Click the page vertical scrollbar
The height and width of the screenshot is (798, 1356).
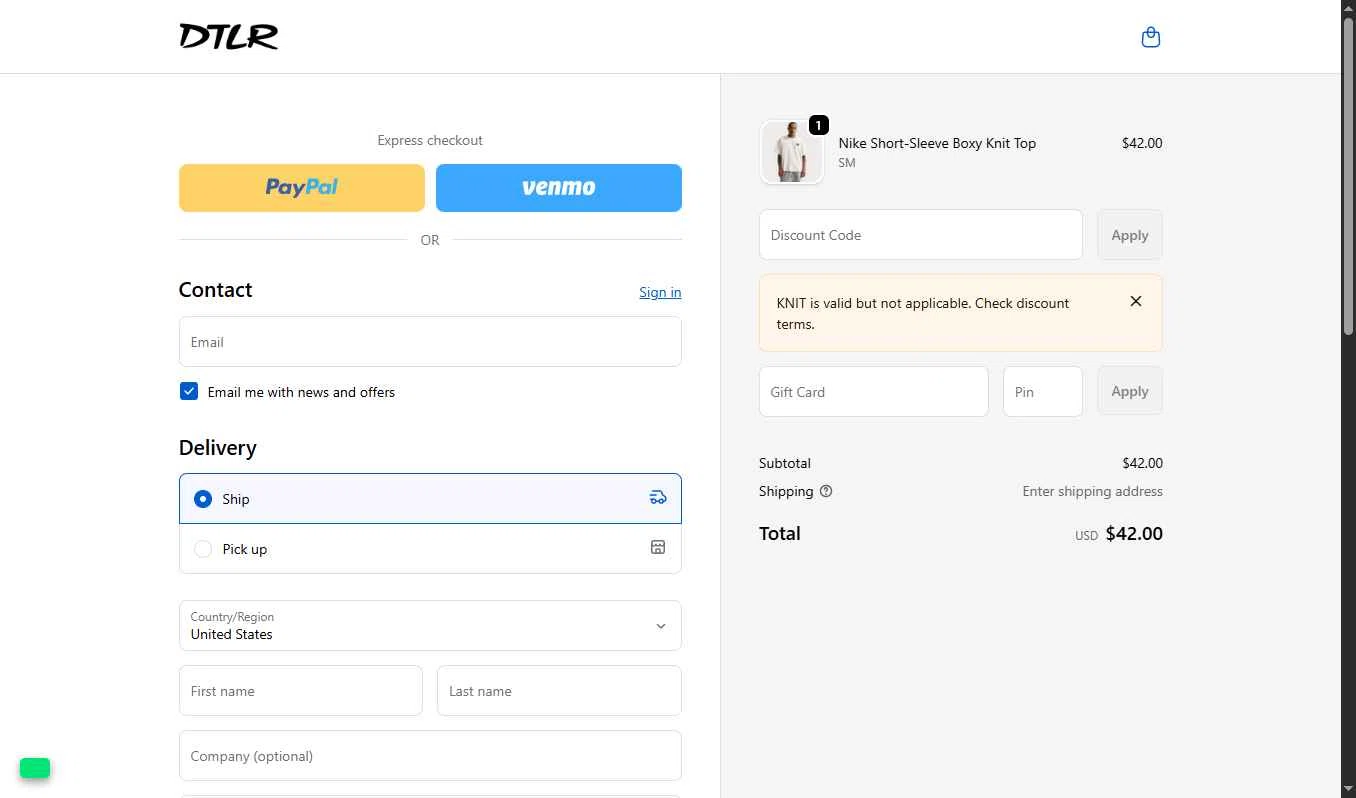tap(1348, 399)
